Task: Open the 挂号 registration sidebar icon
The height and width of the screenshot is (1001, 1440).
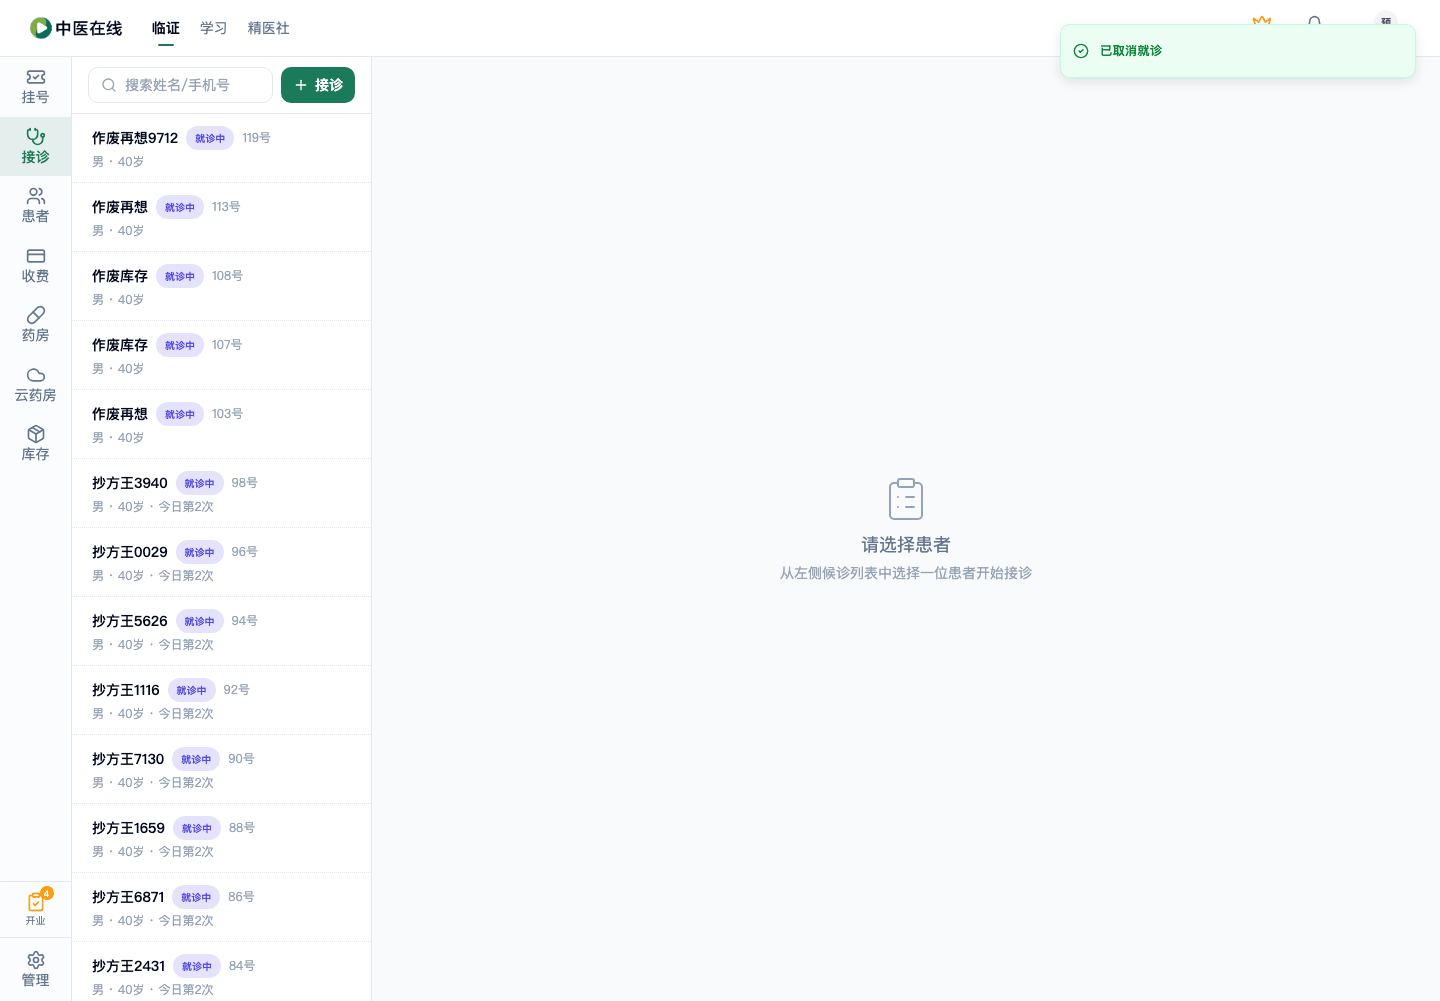Action: point(35,87)
